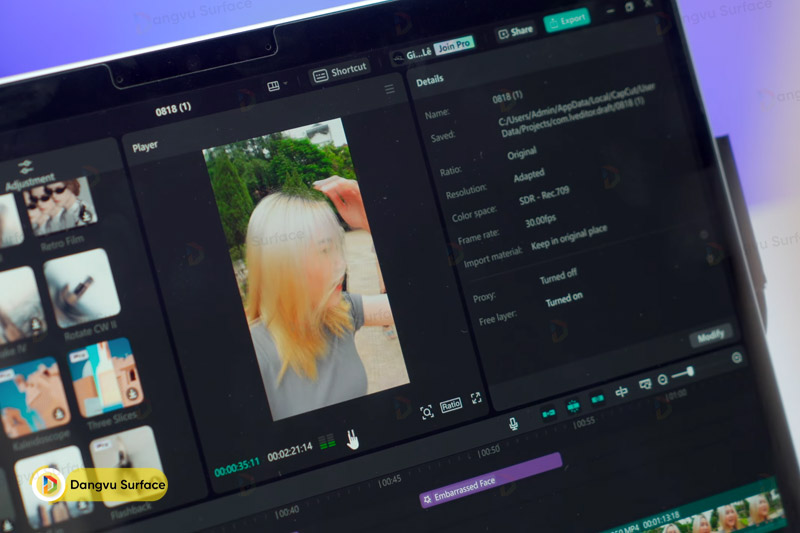Viewport: 800px width, 533px height.
Task: Open the Shortcut panel
Action: coord(340,72)
